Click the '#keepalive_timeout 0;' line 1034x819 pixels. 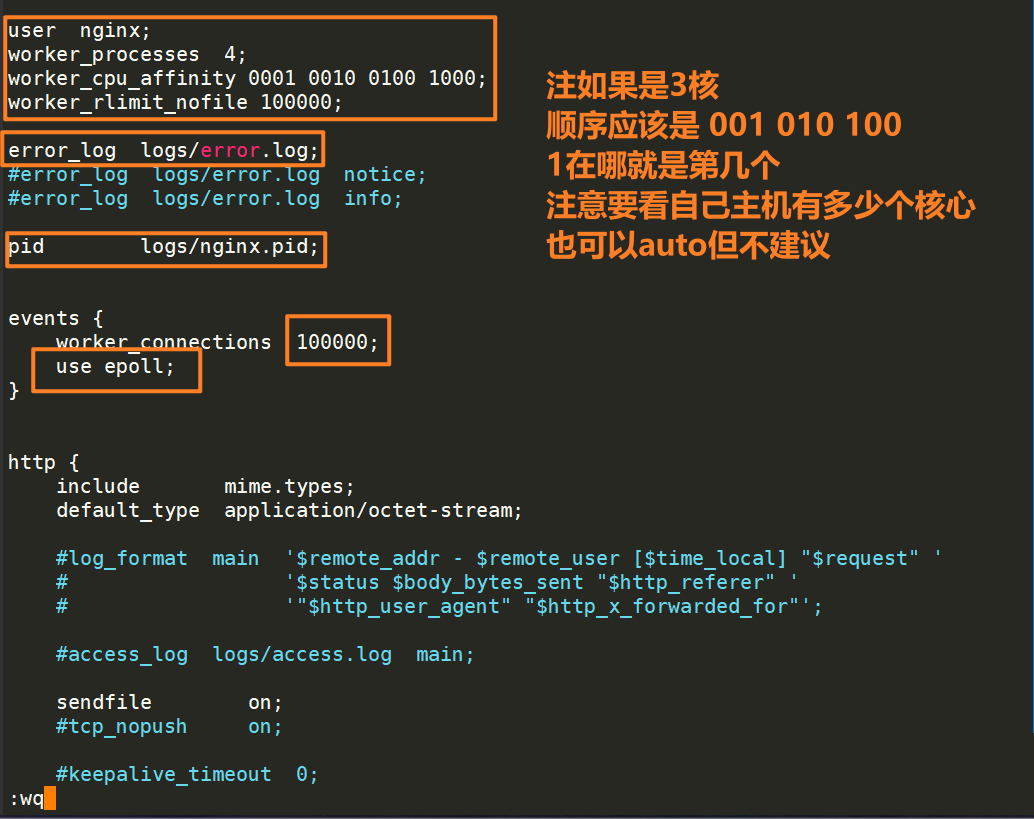coord(187,774)
